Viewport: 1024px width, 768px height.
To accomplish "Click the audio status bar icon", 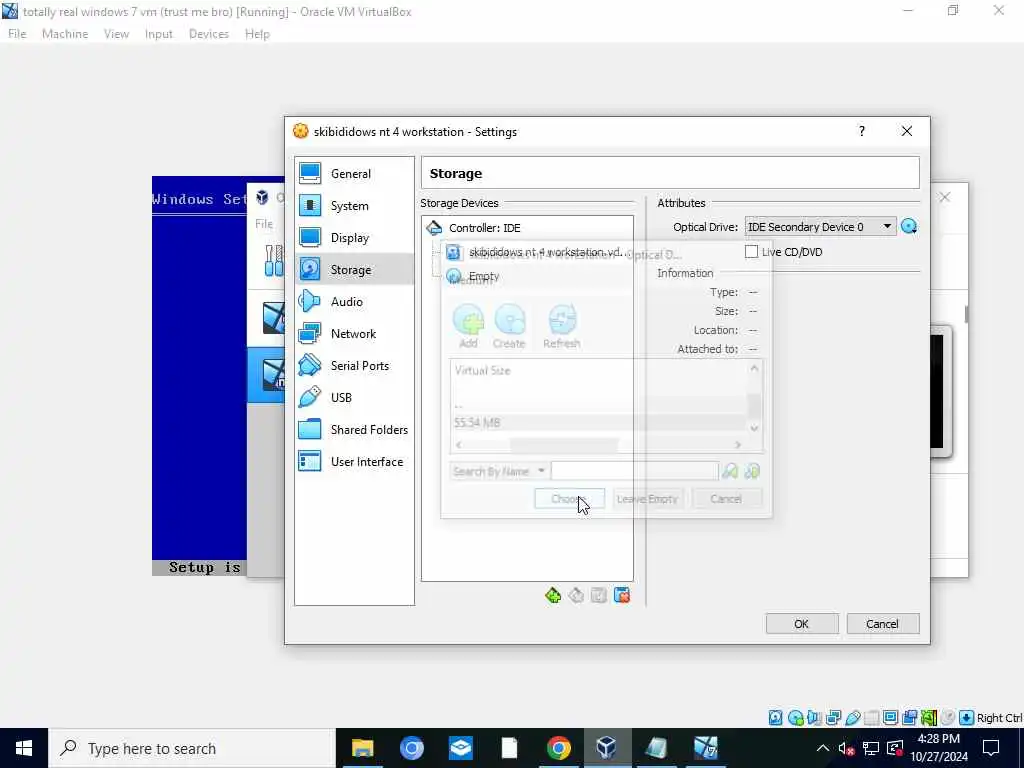I will pyautogui.click(x=814, y=718).
